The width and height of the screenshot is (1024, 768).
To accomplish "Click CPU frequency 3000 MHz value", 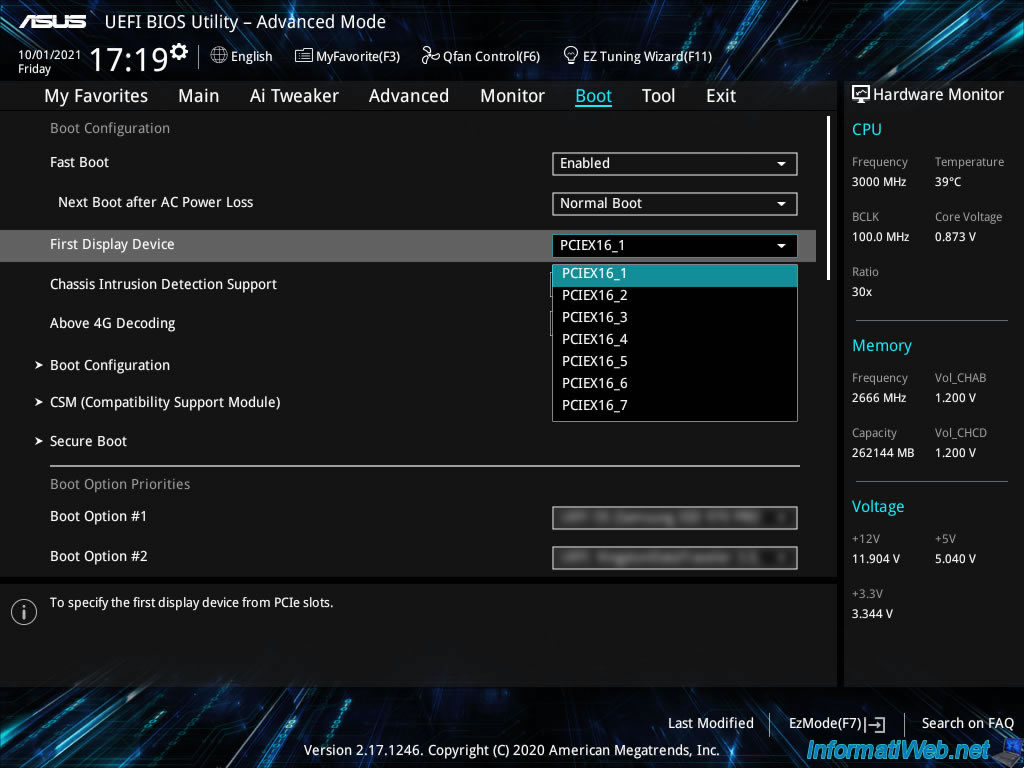I will [x=879, y=182].
